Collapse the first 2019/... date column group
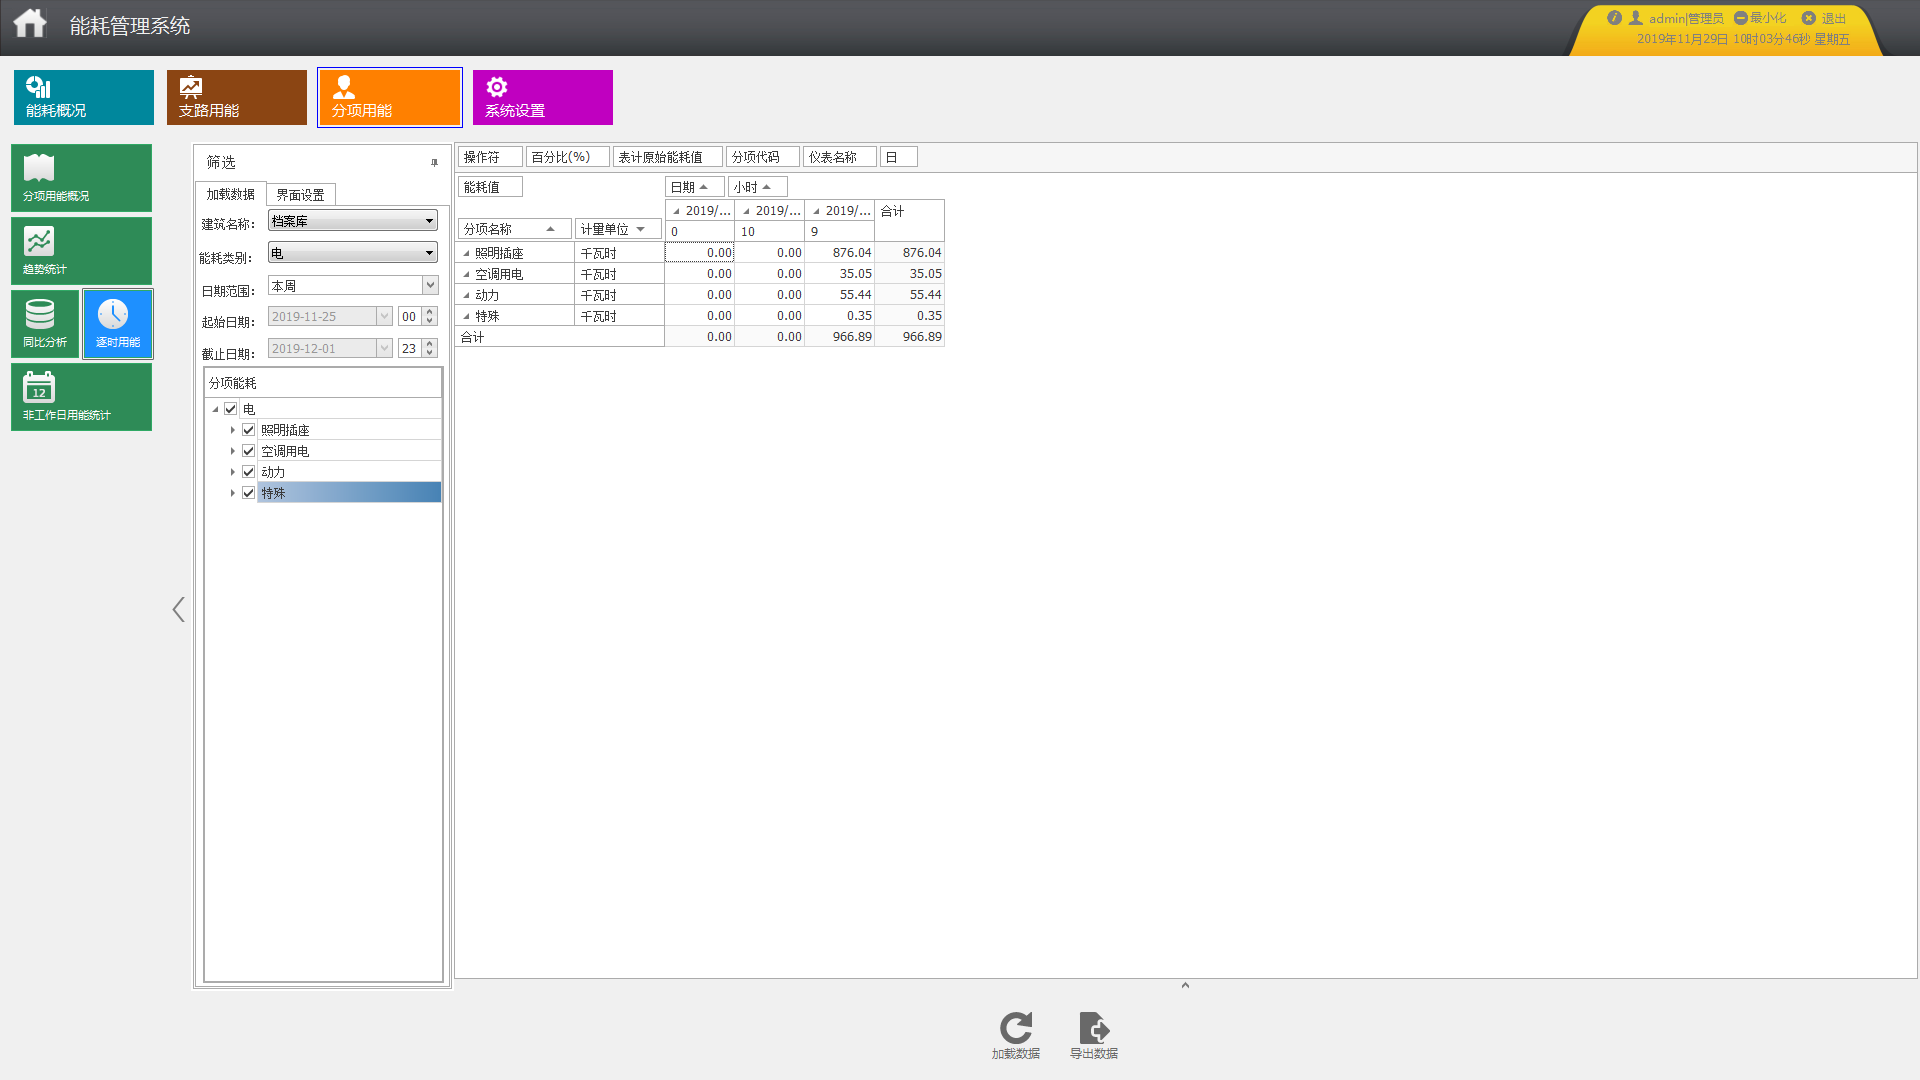 point(676,211)
